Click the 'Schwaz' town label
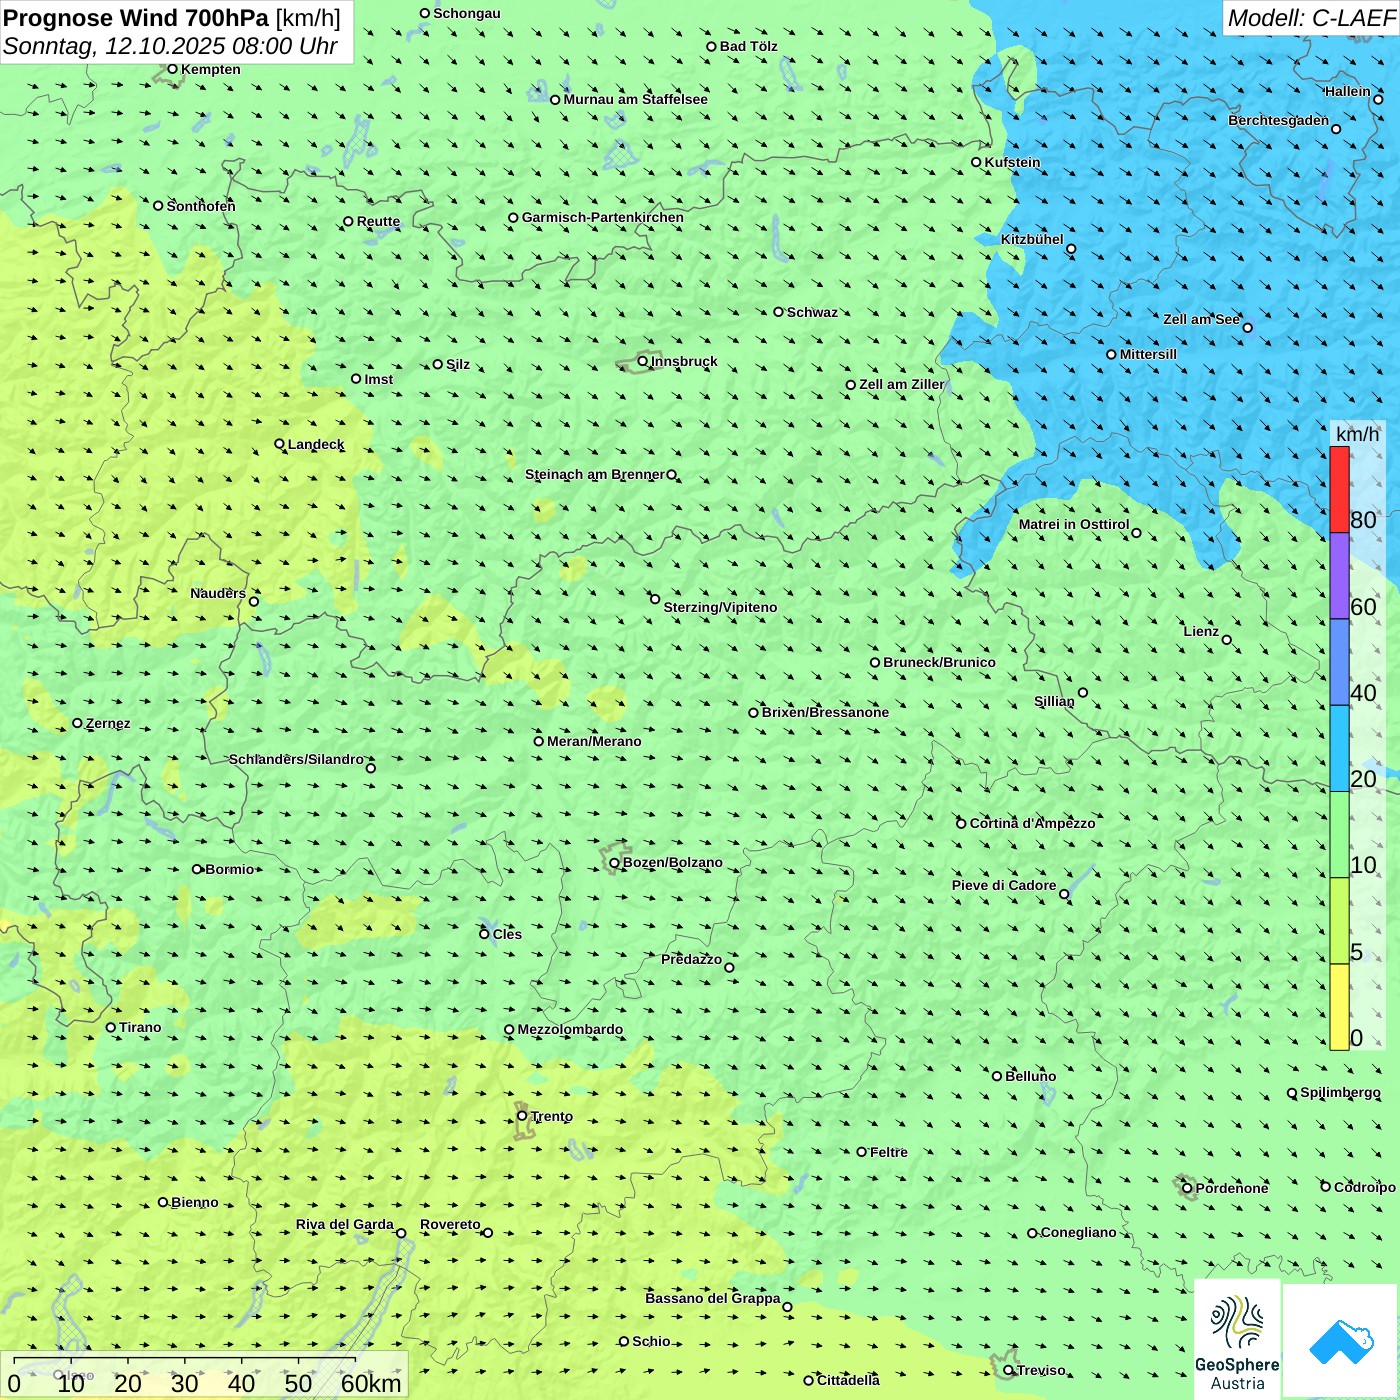The width and height of the screenshot is (1400, 1400). [812, 312]
